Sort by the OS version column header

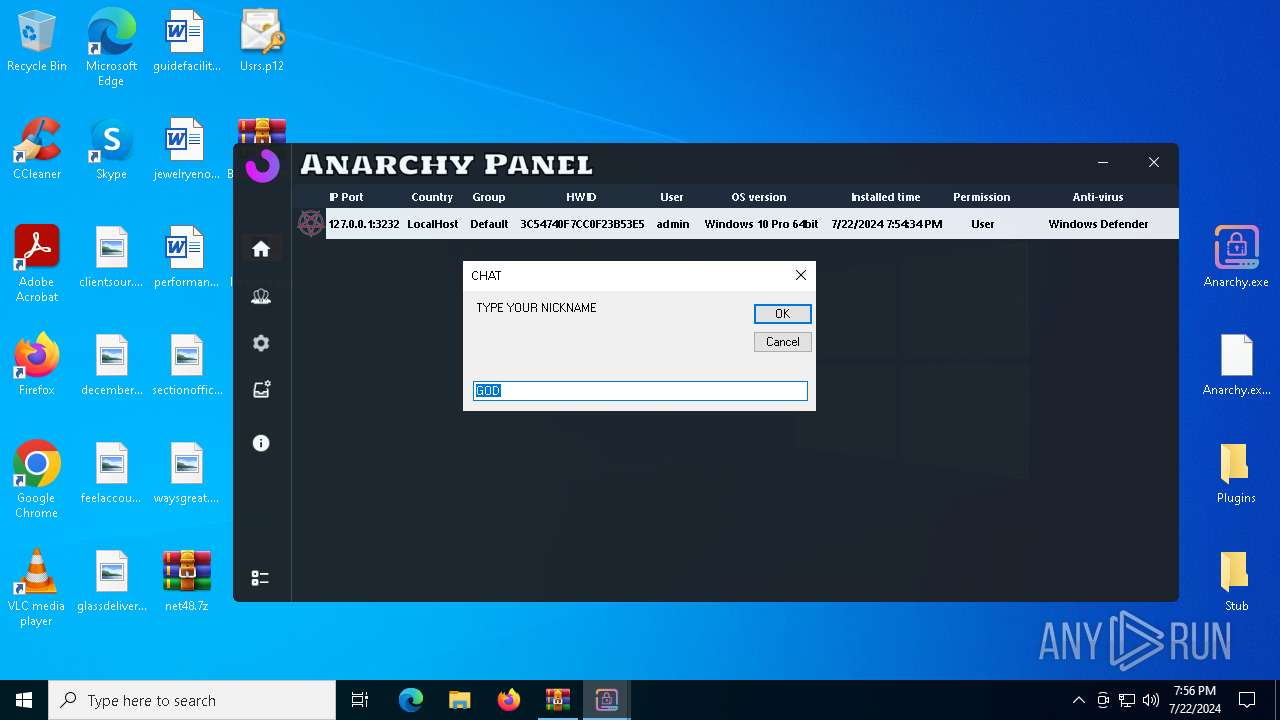(759, 197)
